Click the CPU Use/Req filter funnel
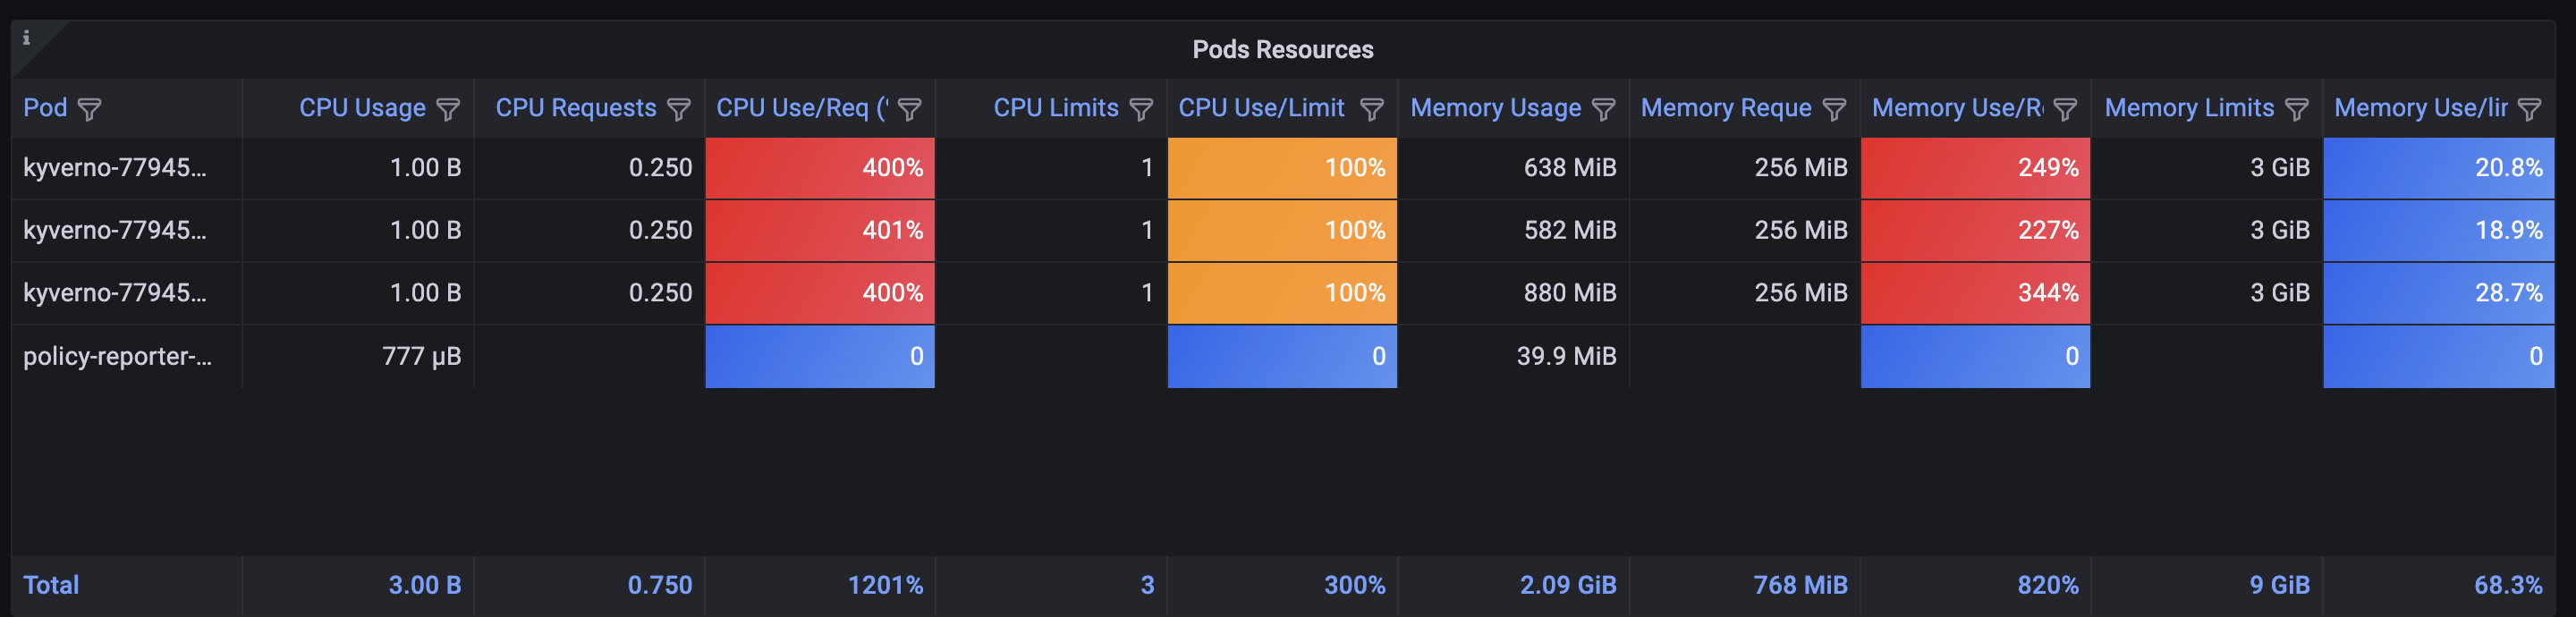2576x617 pixels. click(x=909, y=109)
